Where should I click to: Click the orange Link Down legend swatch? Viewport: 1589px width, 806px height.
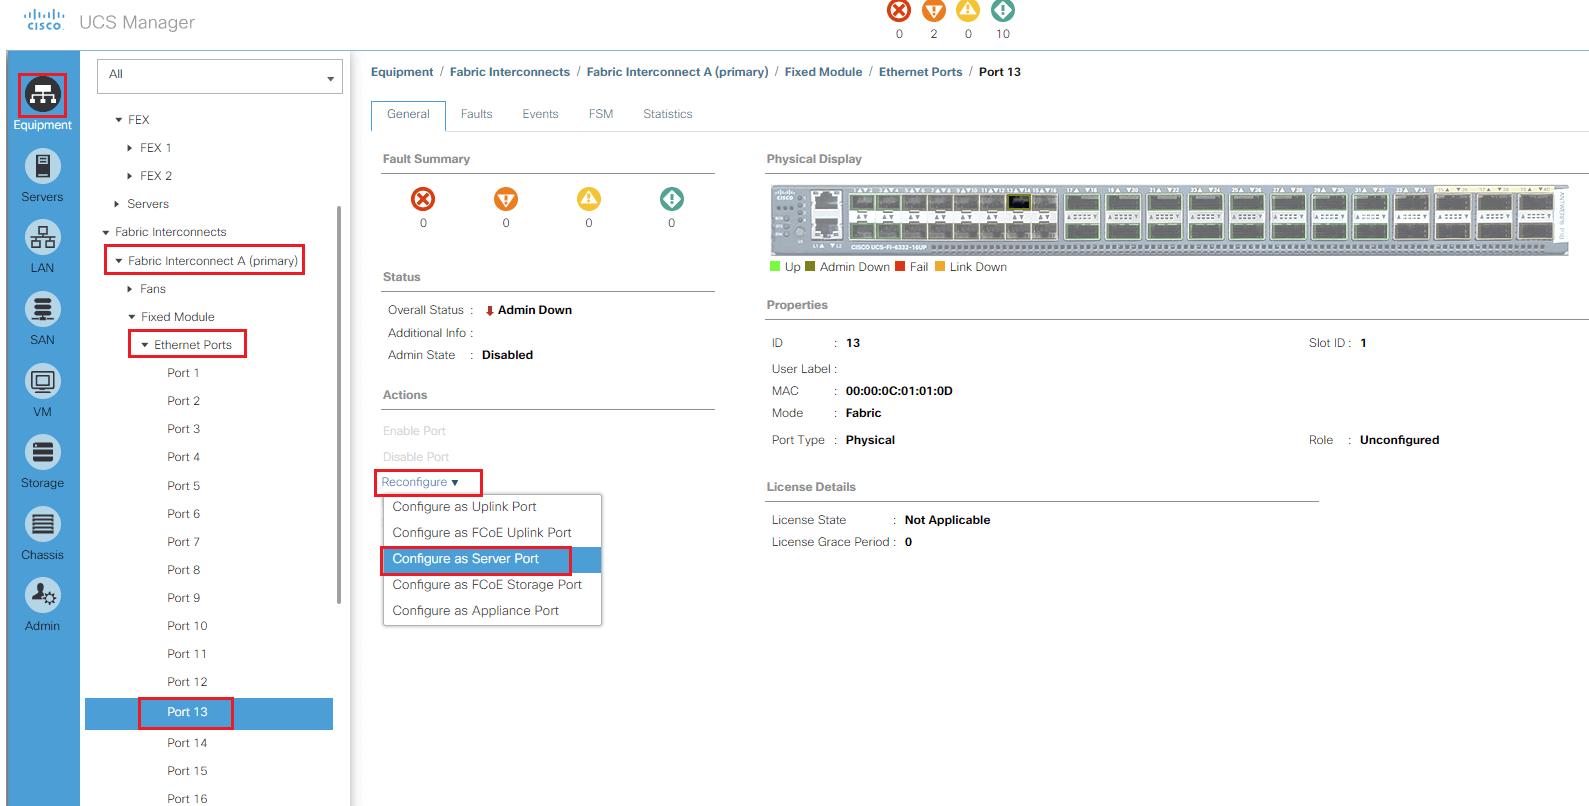pyautogui.click(x=940, y=266)
